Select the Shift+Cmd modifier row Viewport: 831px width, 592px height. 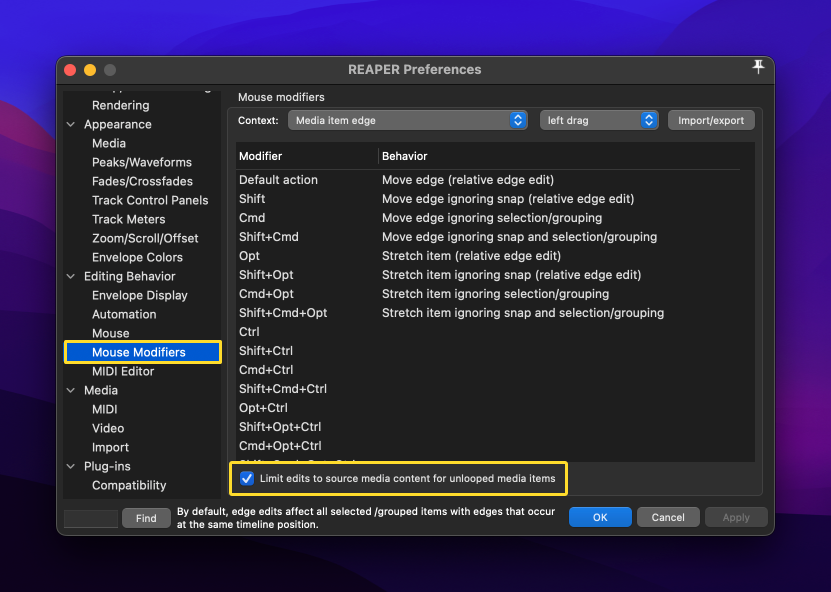coord(488,237)
